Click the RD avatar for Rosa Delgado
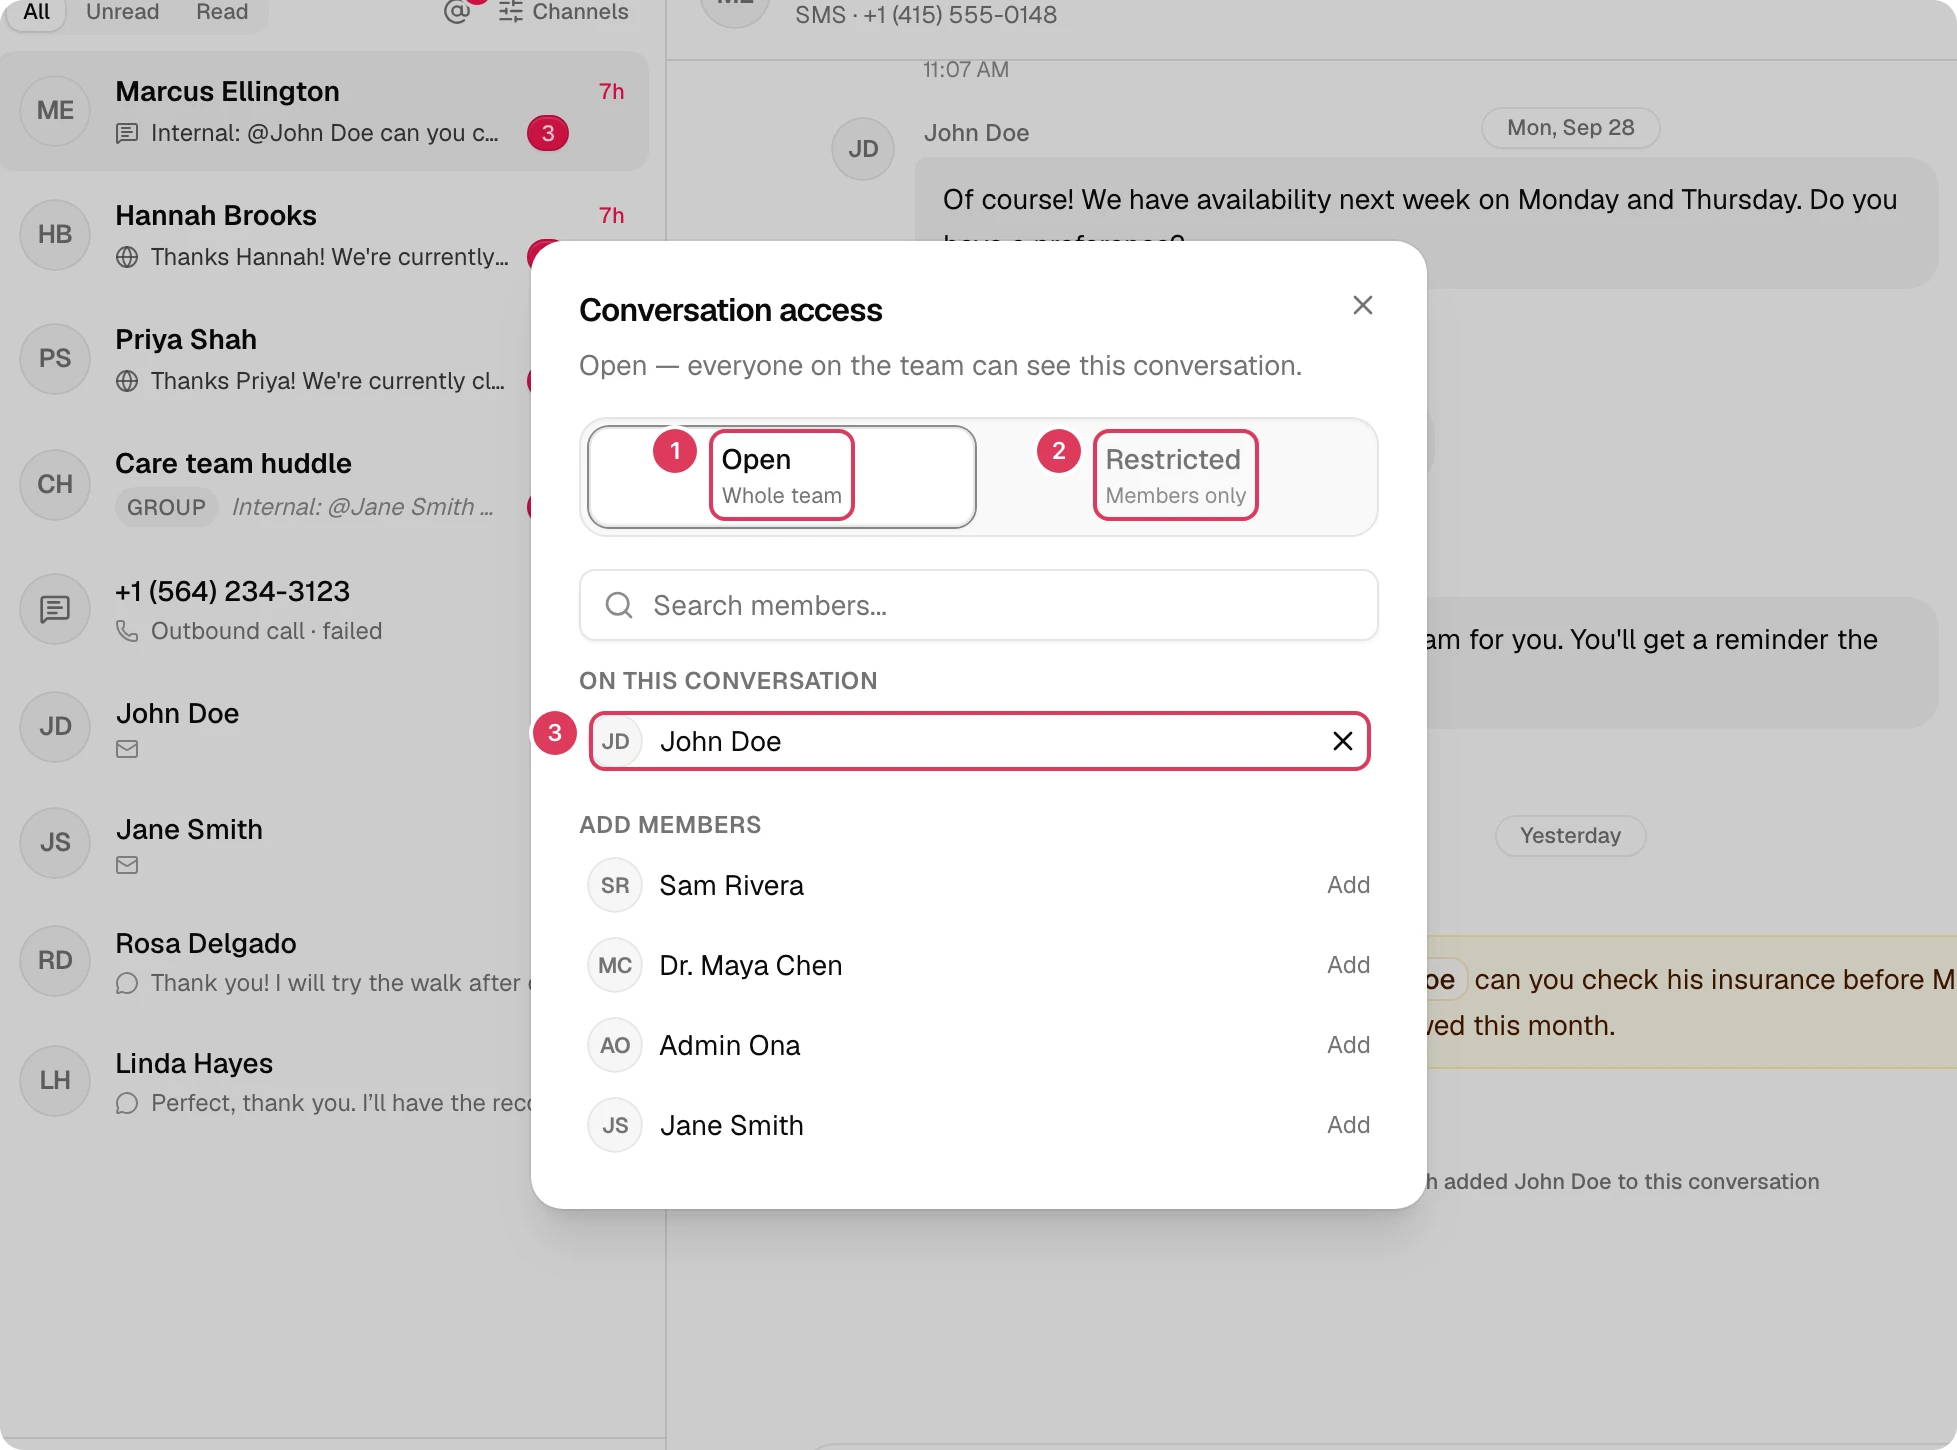Screen dimensions: 1957x1450 55,961
